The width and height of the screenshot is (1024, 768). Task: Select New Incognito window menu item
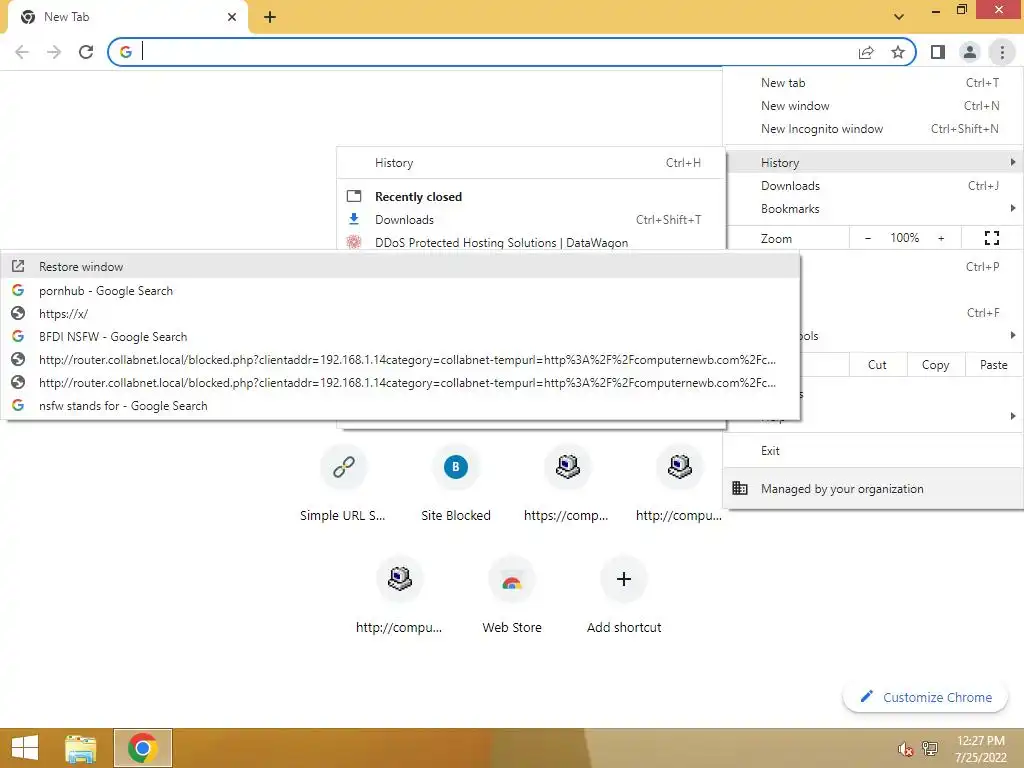point(873,129)
